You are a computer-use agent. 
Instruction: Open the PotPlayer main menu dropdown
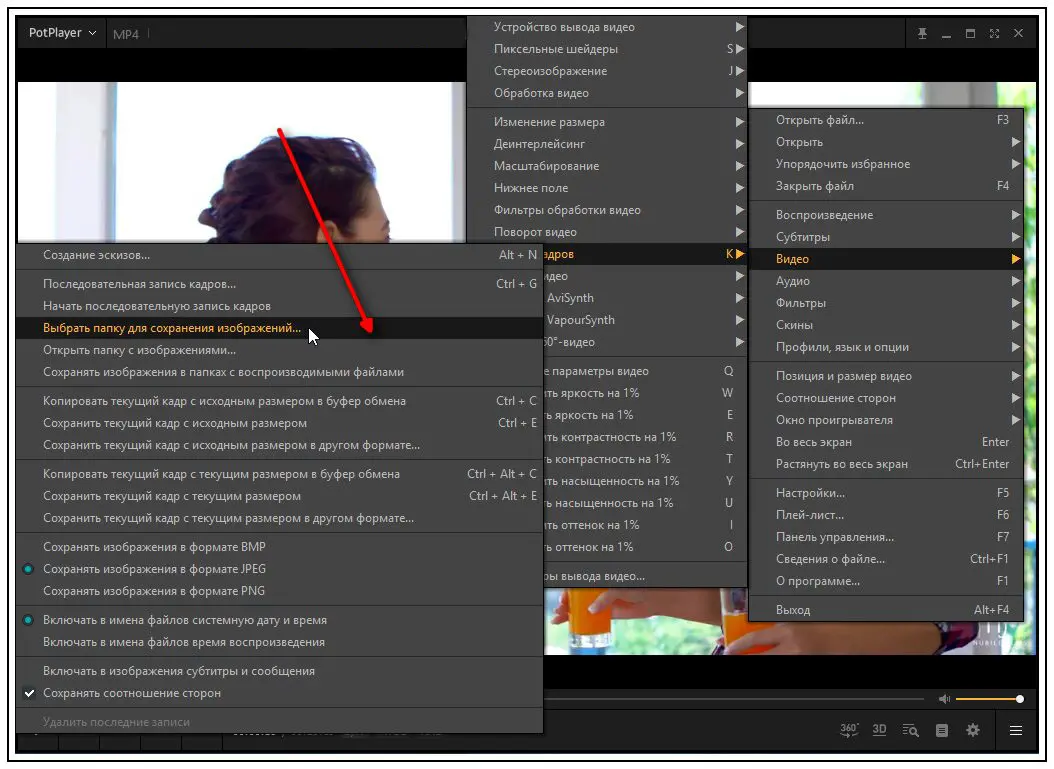click(62, 33)
